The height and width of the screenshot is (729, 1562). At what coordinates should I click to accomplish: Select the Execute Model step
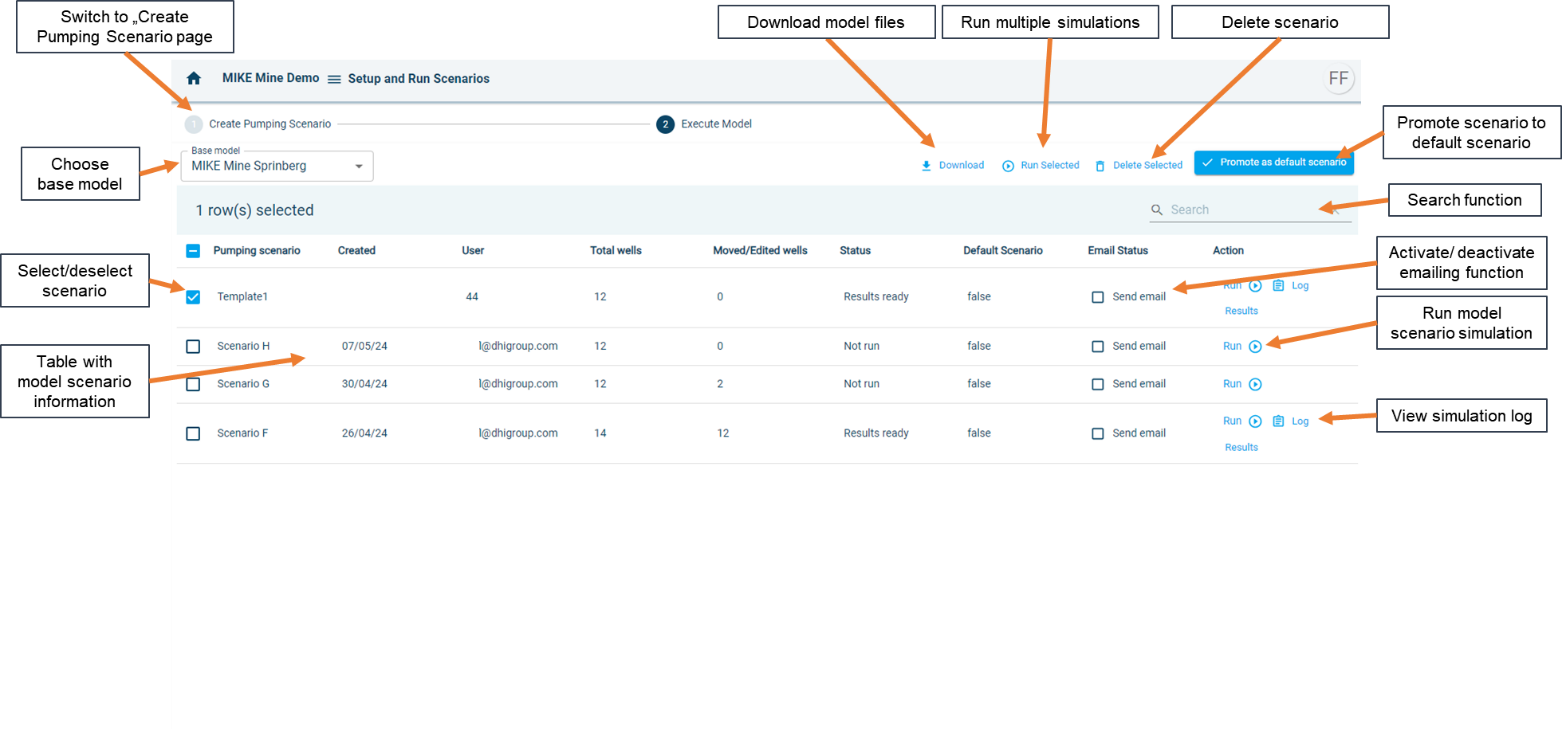pyautogui.click(x=715, y=124)
